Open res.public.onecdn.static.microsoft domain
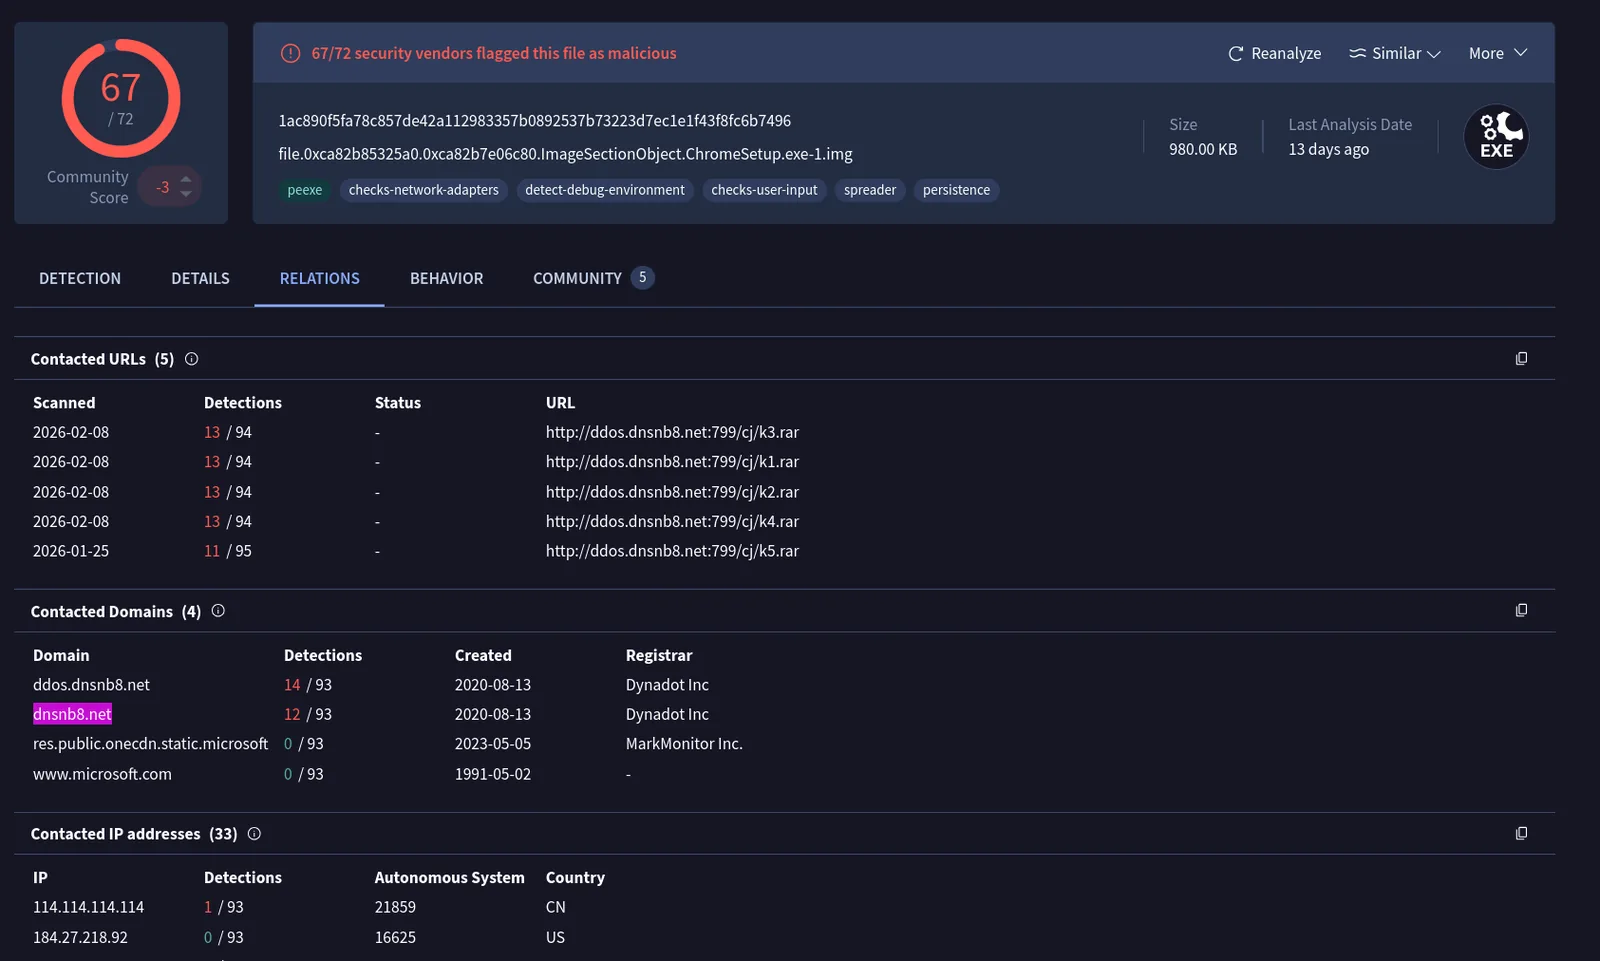Screen dimensions: 1600x961 [150, 743]
